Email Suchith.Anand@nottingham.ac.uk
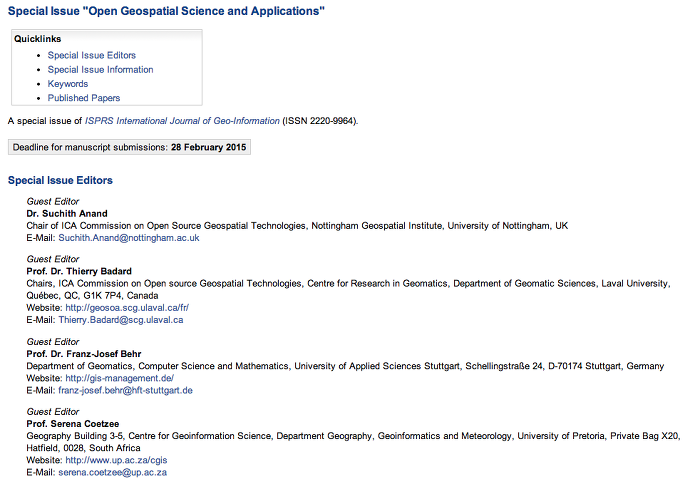The width and height of the screenshot is (700, 479). click(129, 238)
